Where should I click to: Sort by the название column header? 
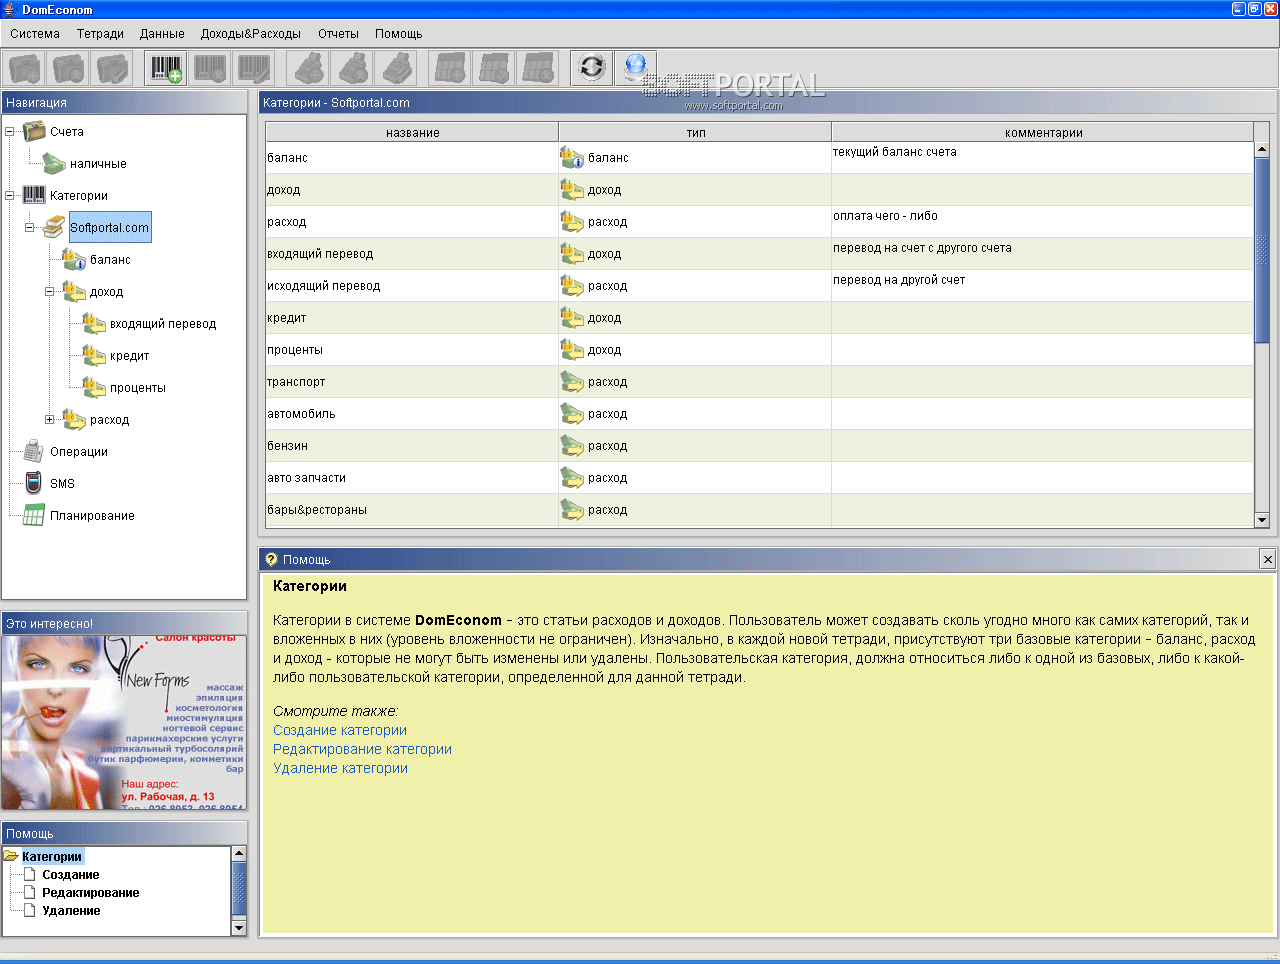click(x=412, y=132)
